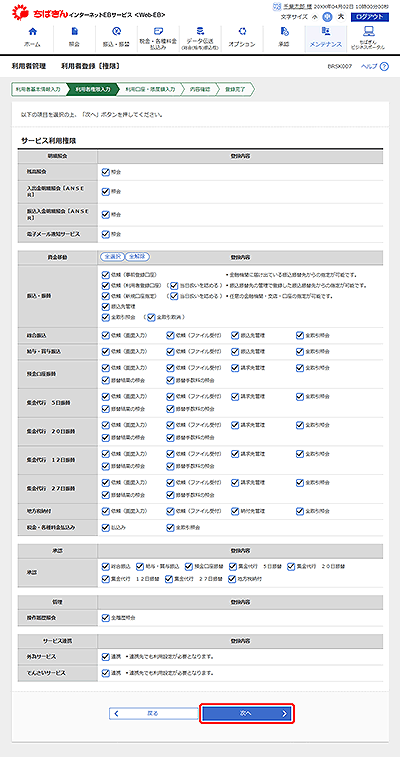Set 文字サイズ to 大
This screenshot has width=400, height=757.
[341, 16]
